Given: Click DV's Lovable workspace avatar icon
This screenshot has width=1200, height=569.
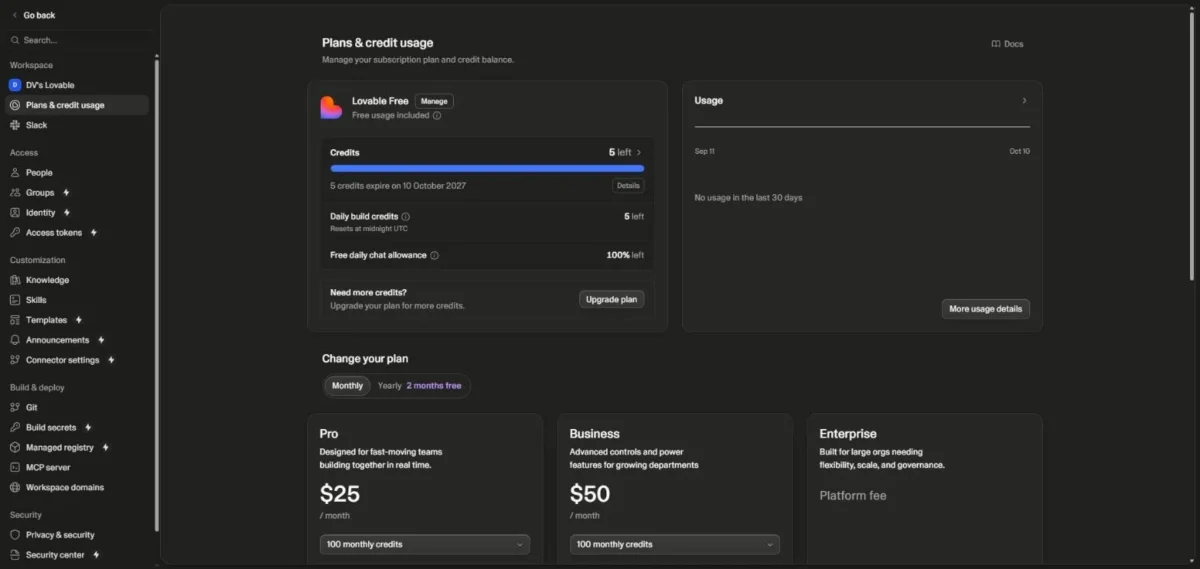Looking at the screenshot, I should point(15,85).
